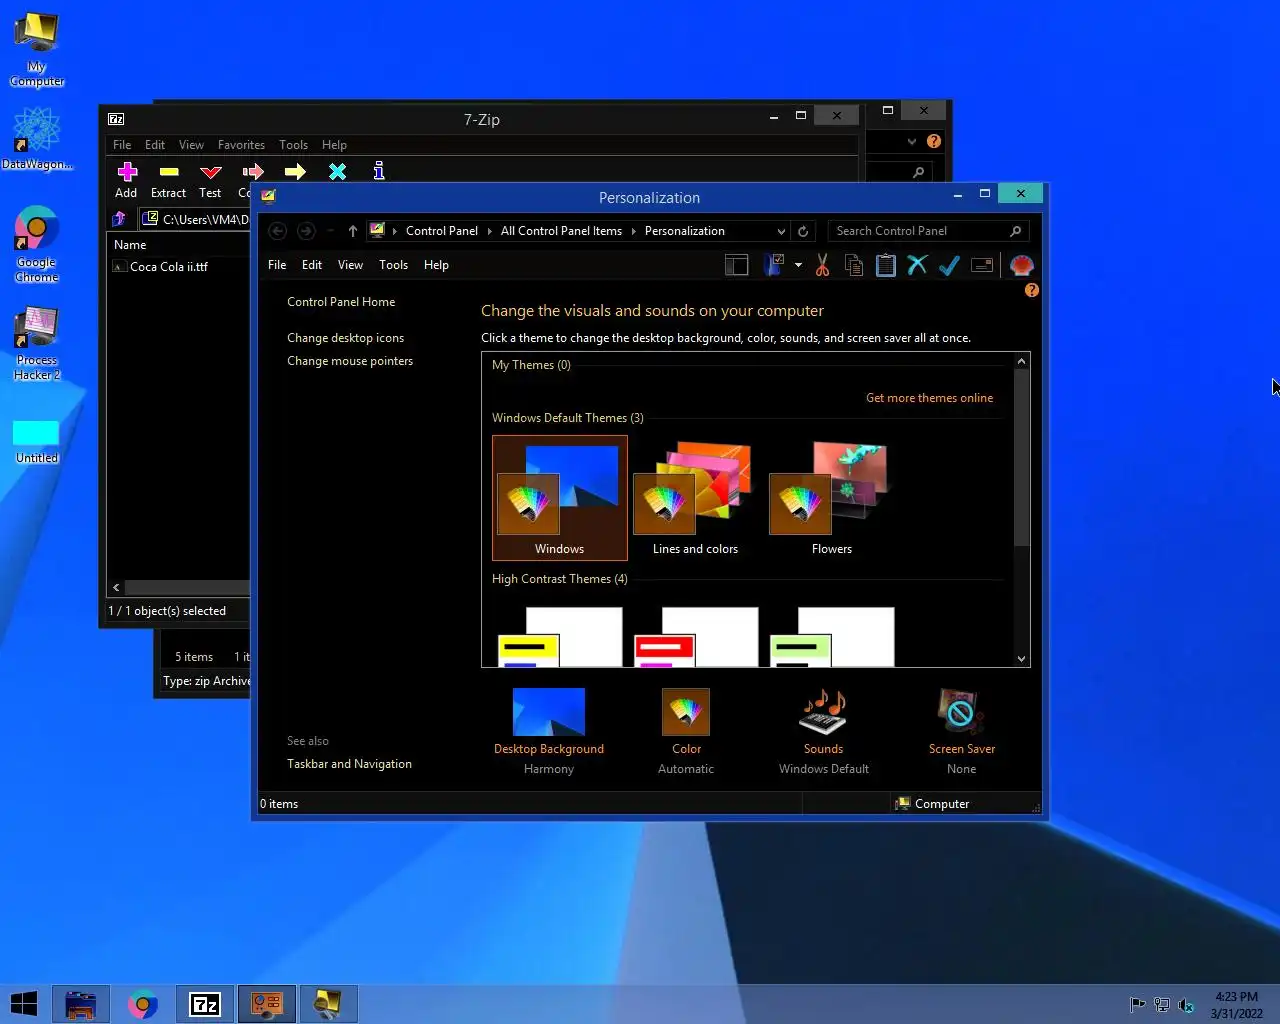
Task: Click the 7-Zip Test button
Action: click(210, 180)
